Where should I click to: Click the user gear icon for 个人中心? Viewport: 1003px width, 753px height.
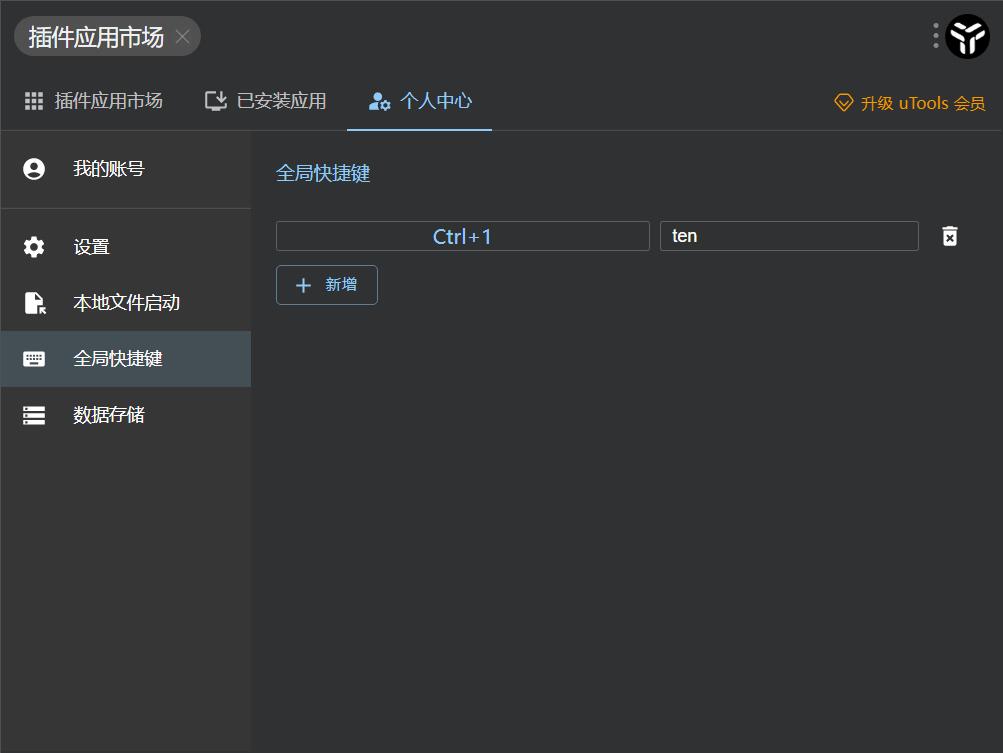click(379, 101)
